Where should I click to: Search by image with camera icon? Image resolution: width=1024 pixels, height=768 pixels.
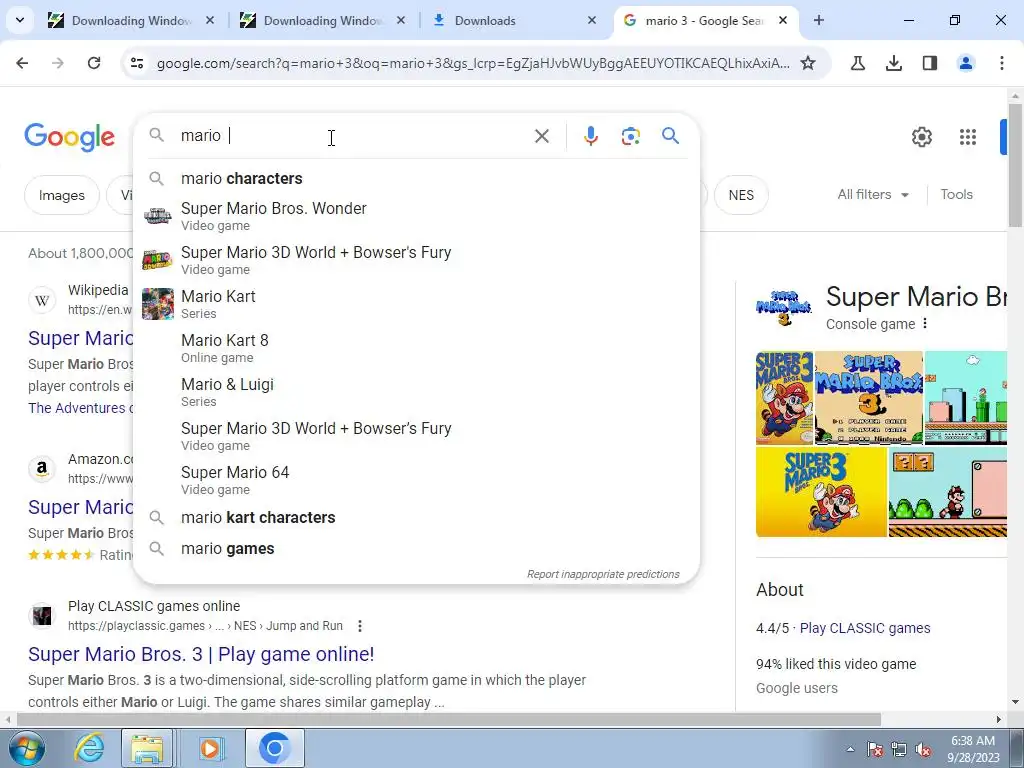coord(630,136)
